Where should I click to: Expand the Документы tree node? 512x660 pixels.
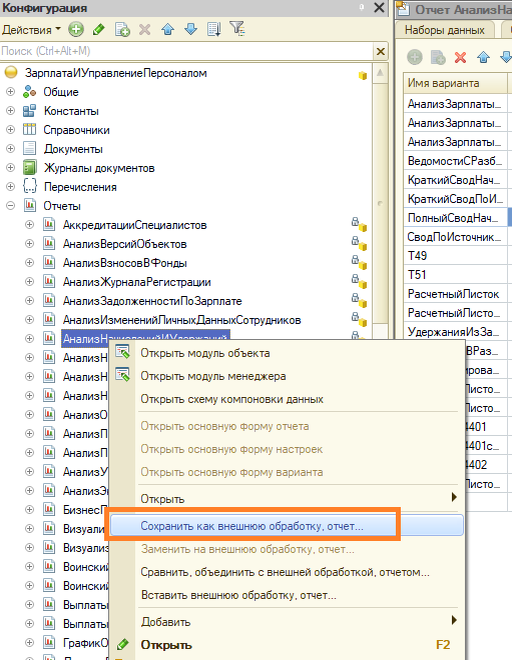click(11, 149)
